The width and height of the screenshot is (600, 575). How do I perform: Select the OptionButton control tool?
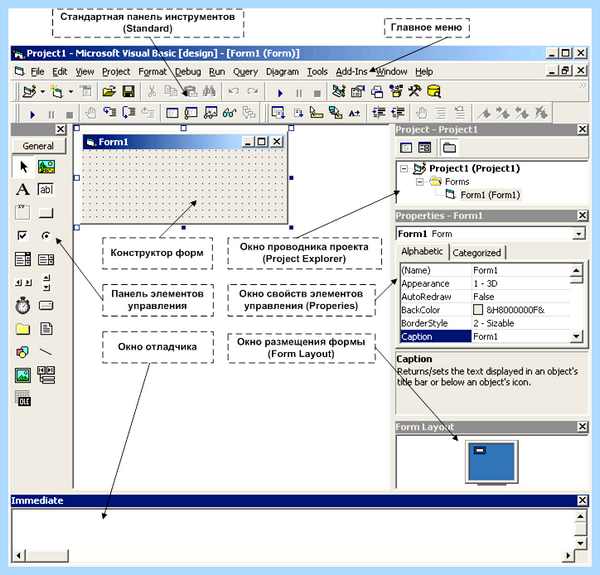coord(46,236)
